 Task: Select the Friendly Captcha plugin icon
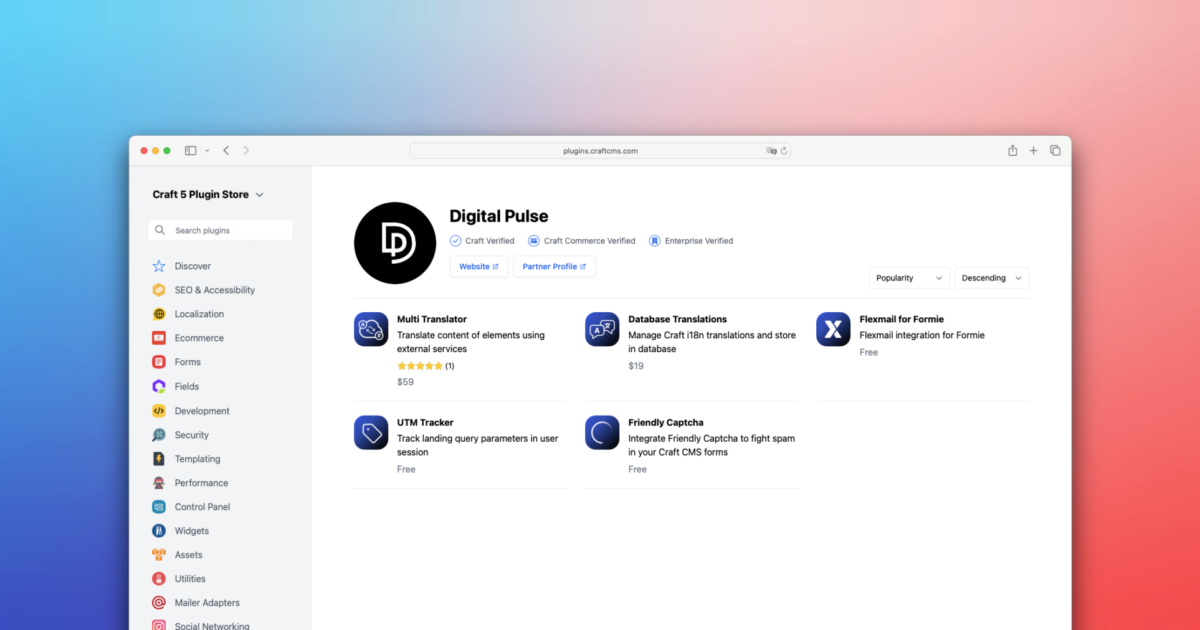pyautogui.click(x=602, y=432)
